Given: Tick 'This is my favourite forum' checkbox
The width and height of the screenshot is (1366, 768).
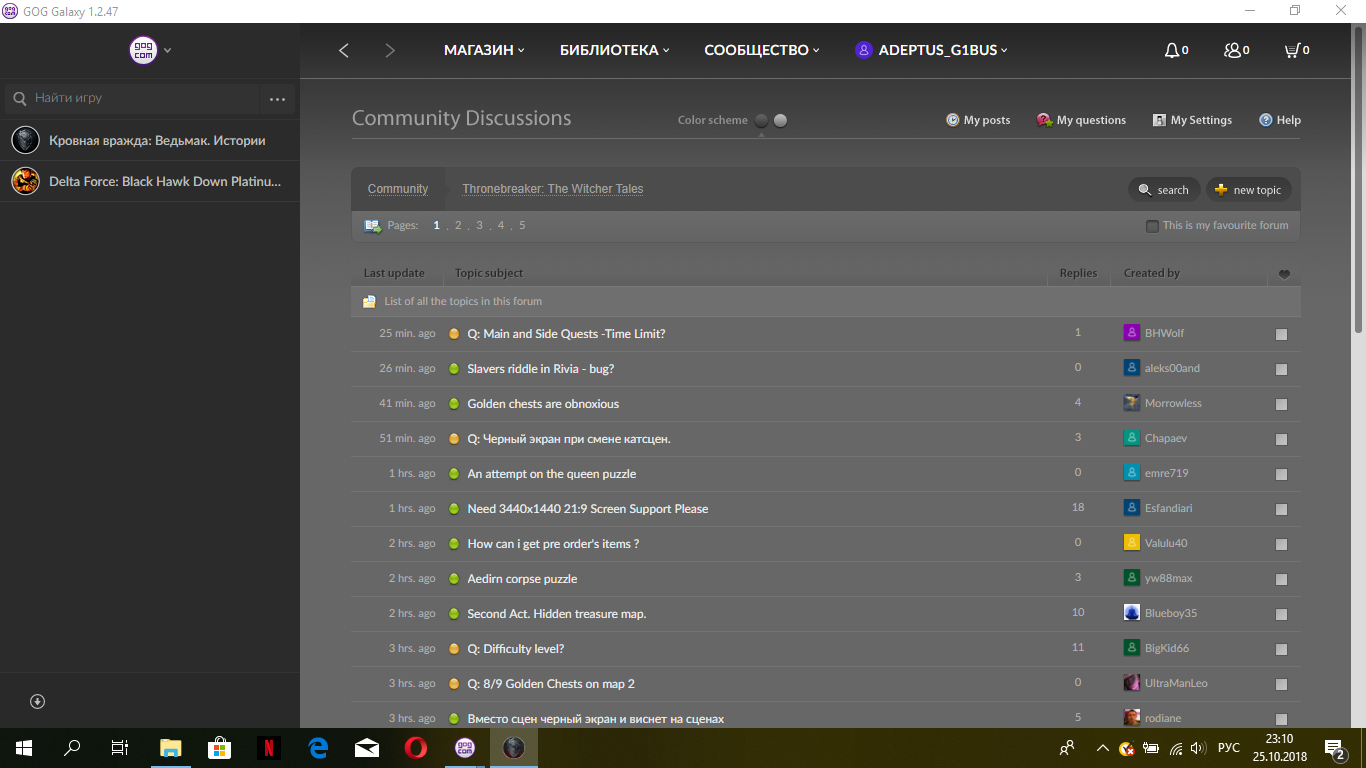Looking at the screenshot, I should coord(1152,226).
